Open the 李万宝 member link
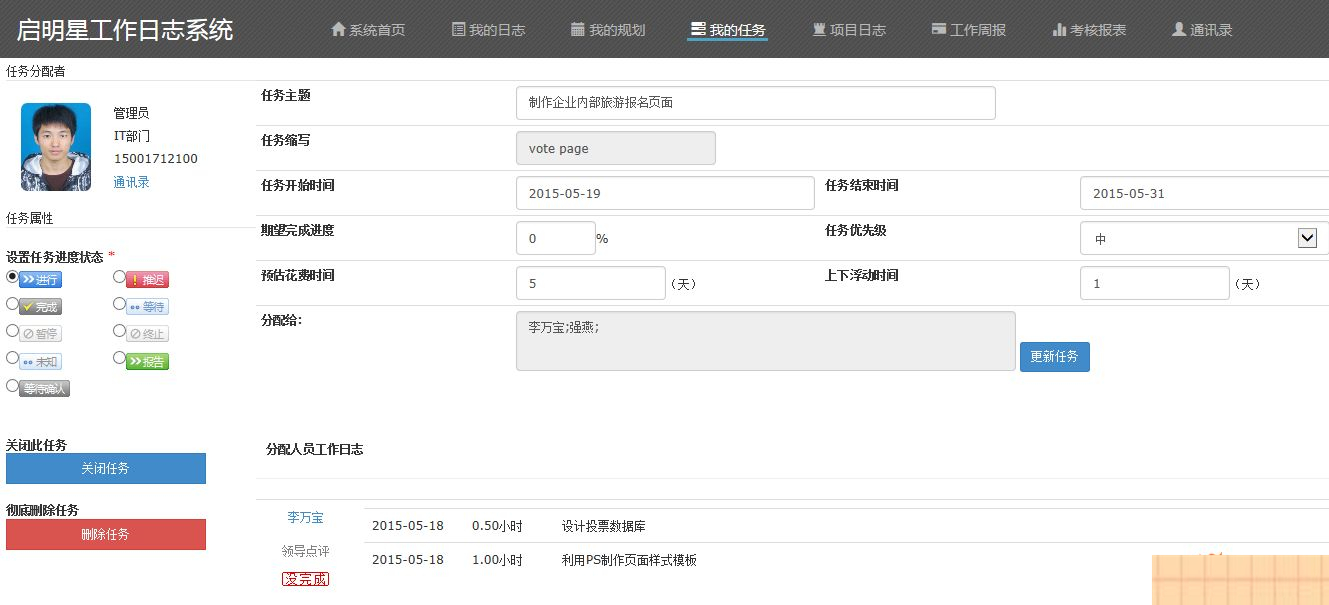This screenshot has height=605, width=1329. (x=305, y=517)
